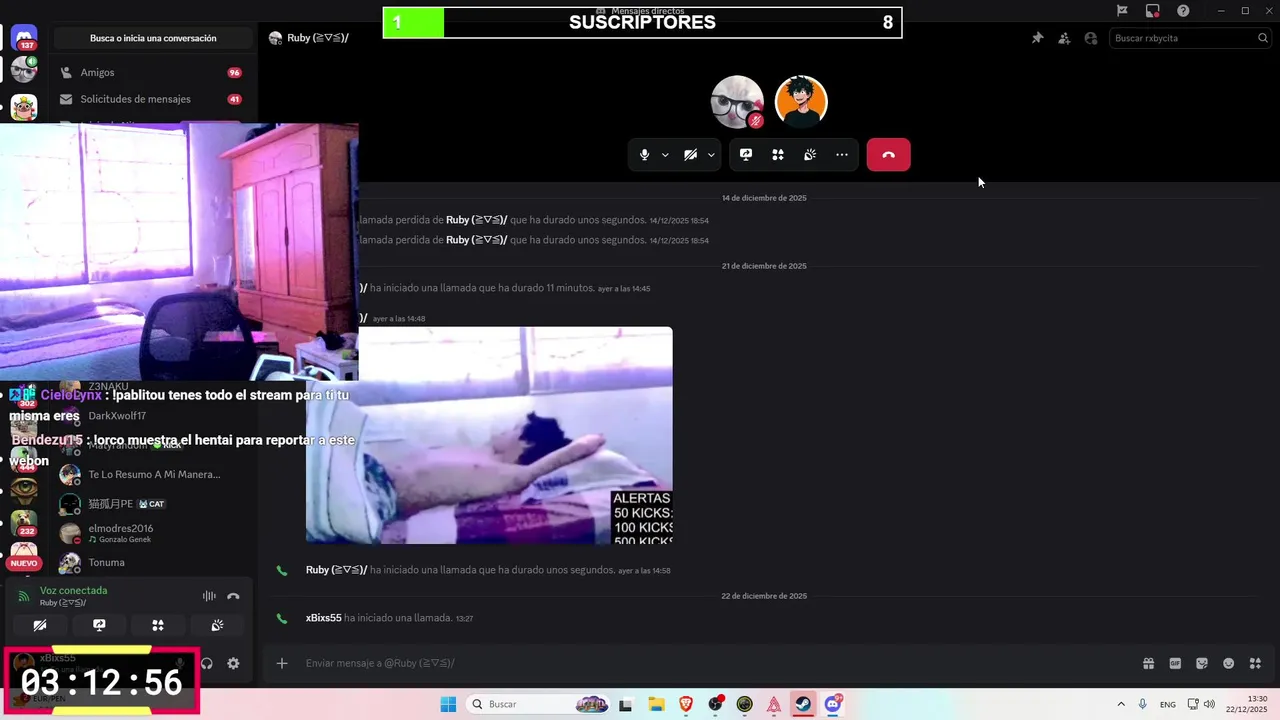This screenshot has width=1280, height=720.
Task: Mute the microphone in the call controls
Action: [644, 155]
